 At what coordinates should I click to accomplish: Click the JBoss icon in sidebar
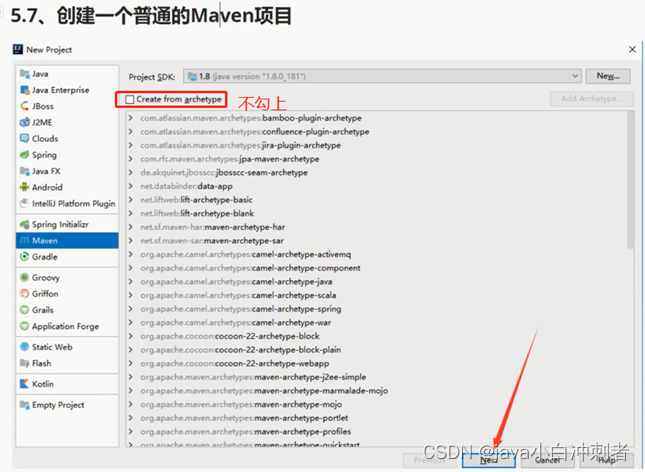coord(24,106)
